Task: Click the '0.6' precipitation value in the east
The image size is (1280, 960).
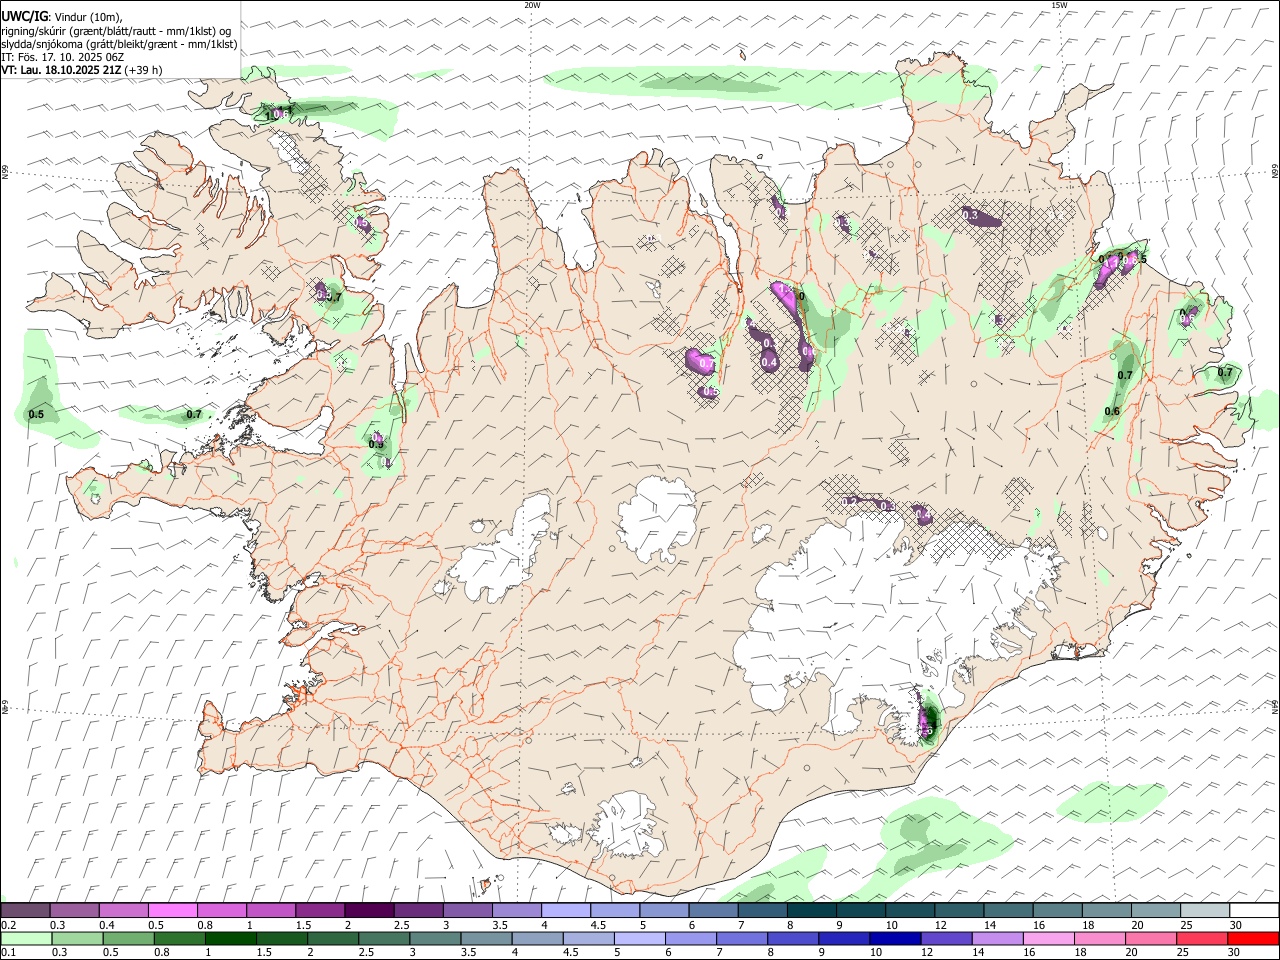Action: 1112,412
